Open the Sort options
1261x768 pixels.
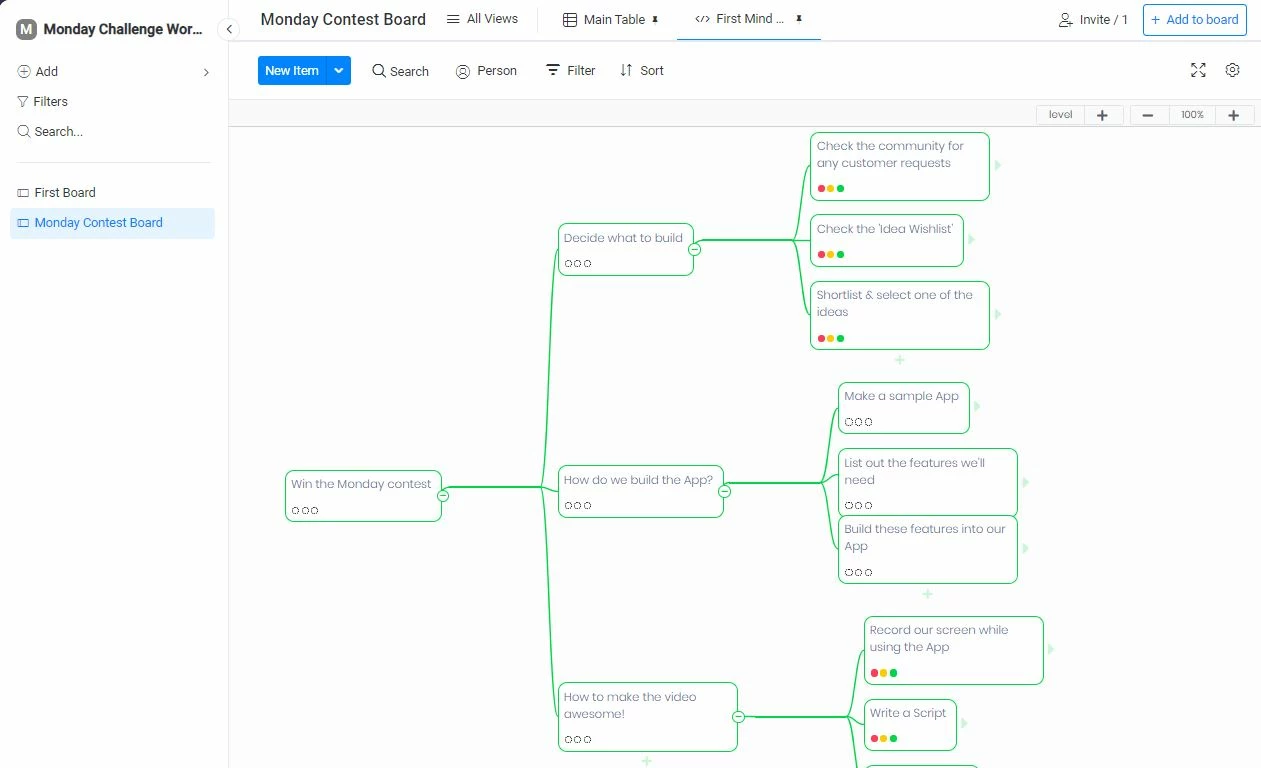[642, 71]
